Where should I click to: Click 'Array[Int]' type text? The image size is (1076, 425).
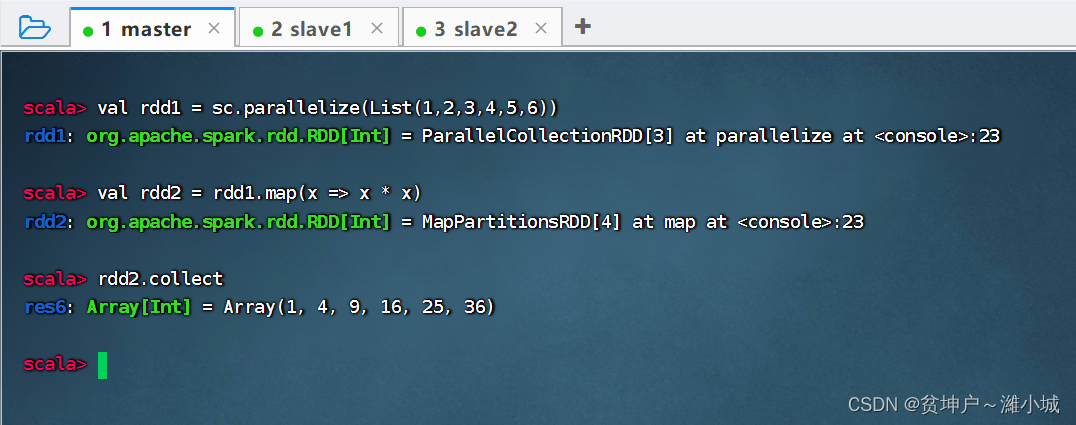click(x=139, y=307)
